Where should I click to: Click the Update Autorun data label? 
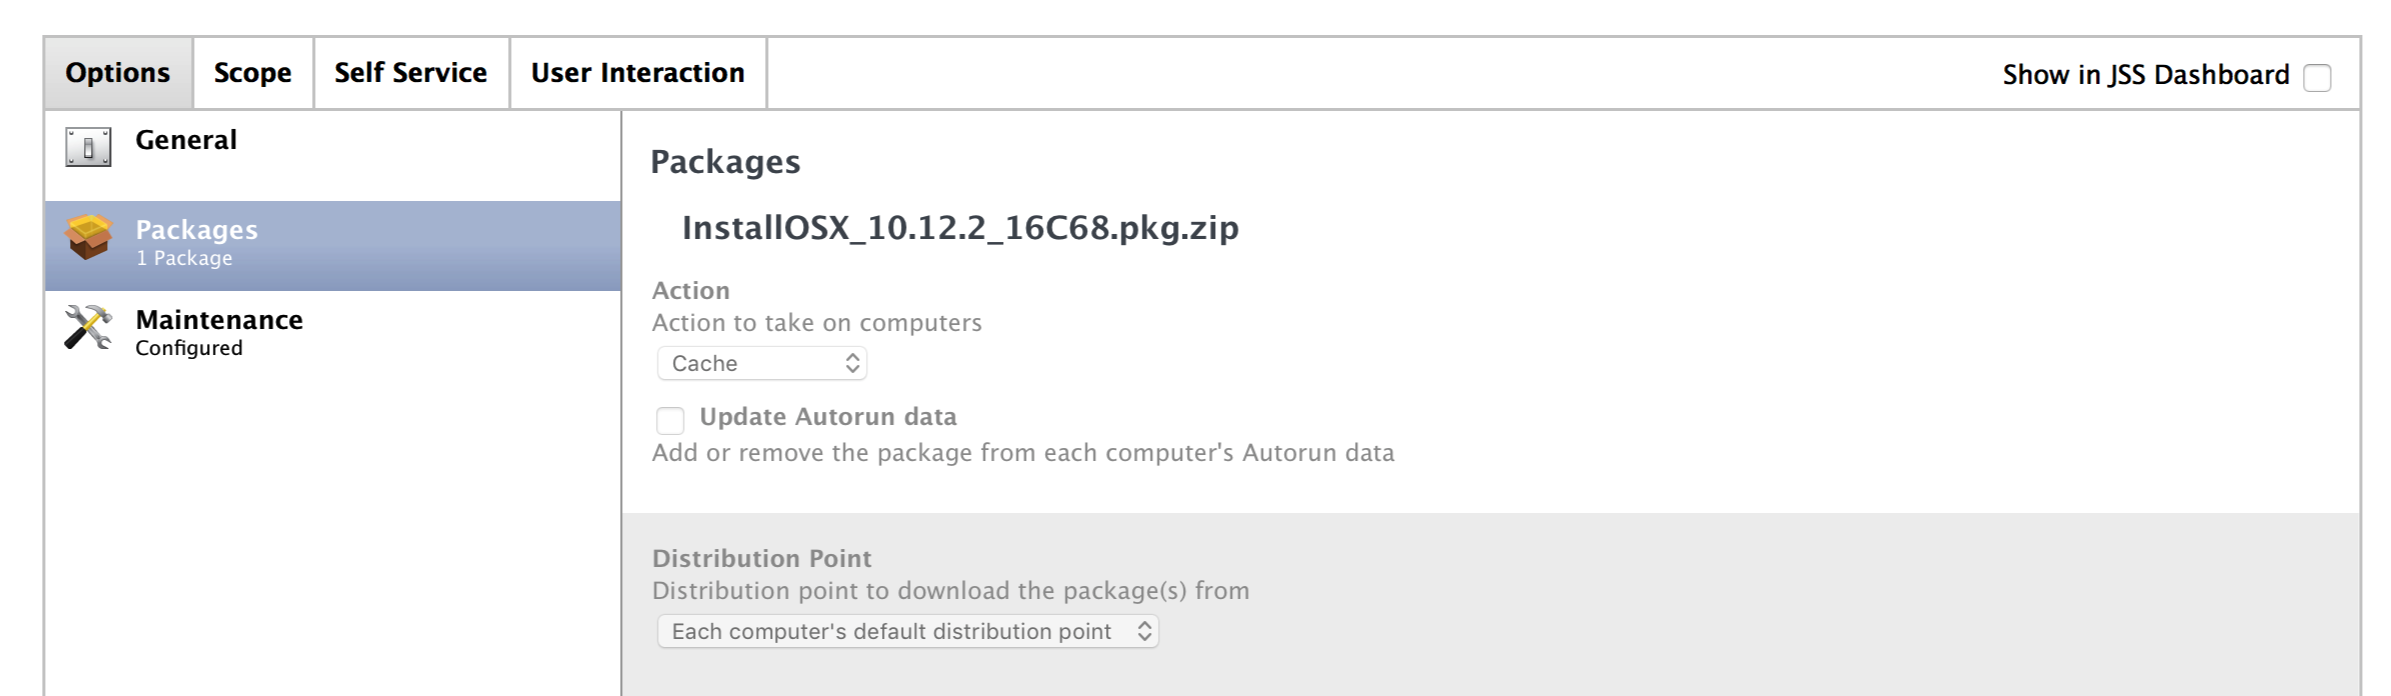coord(828,417)
